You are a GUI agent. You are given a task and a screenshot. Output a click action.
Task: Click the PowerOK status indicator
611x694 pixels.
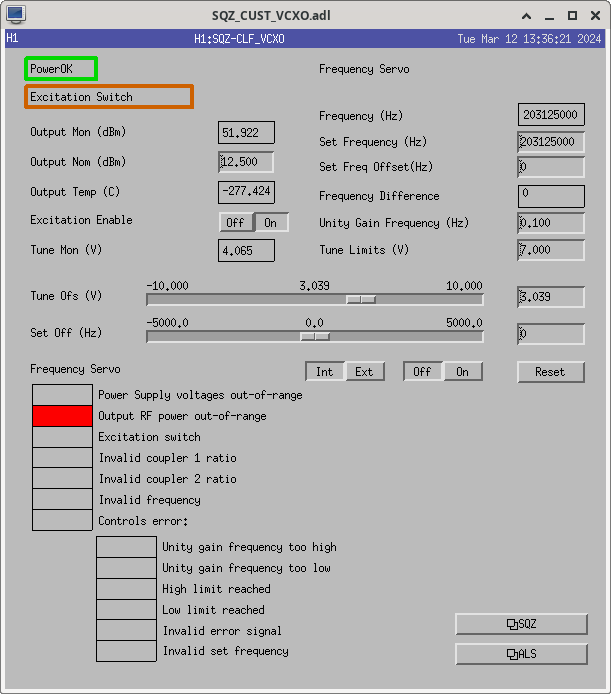pos(61,69)
